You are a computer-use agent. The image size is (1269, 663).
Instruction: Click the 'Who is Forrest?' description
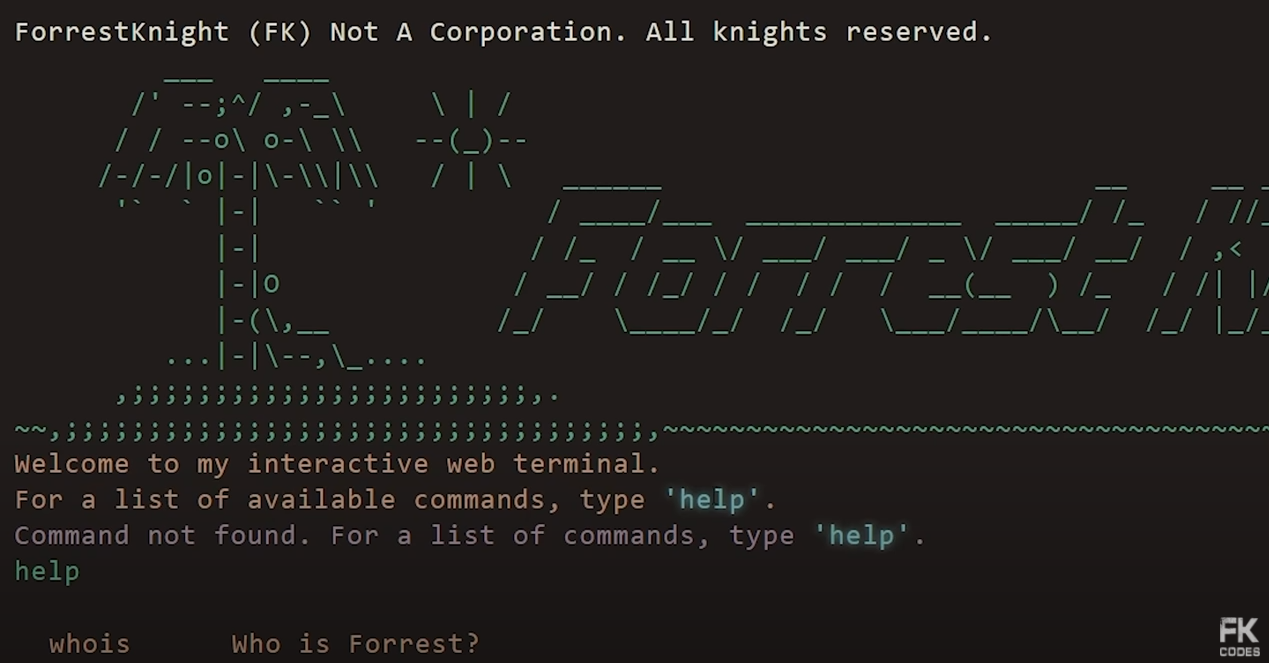pyautogui.click(x=355, y=643)
